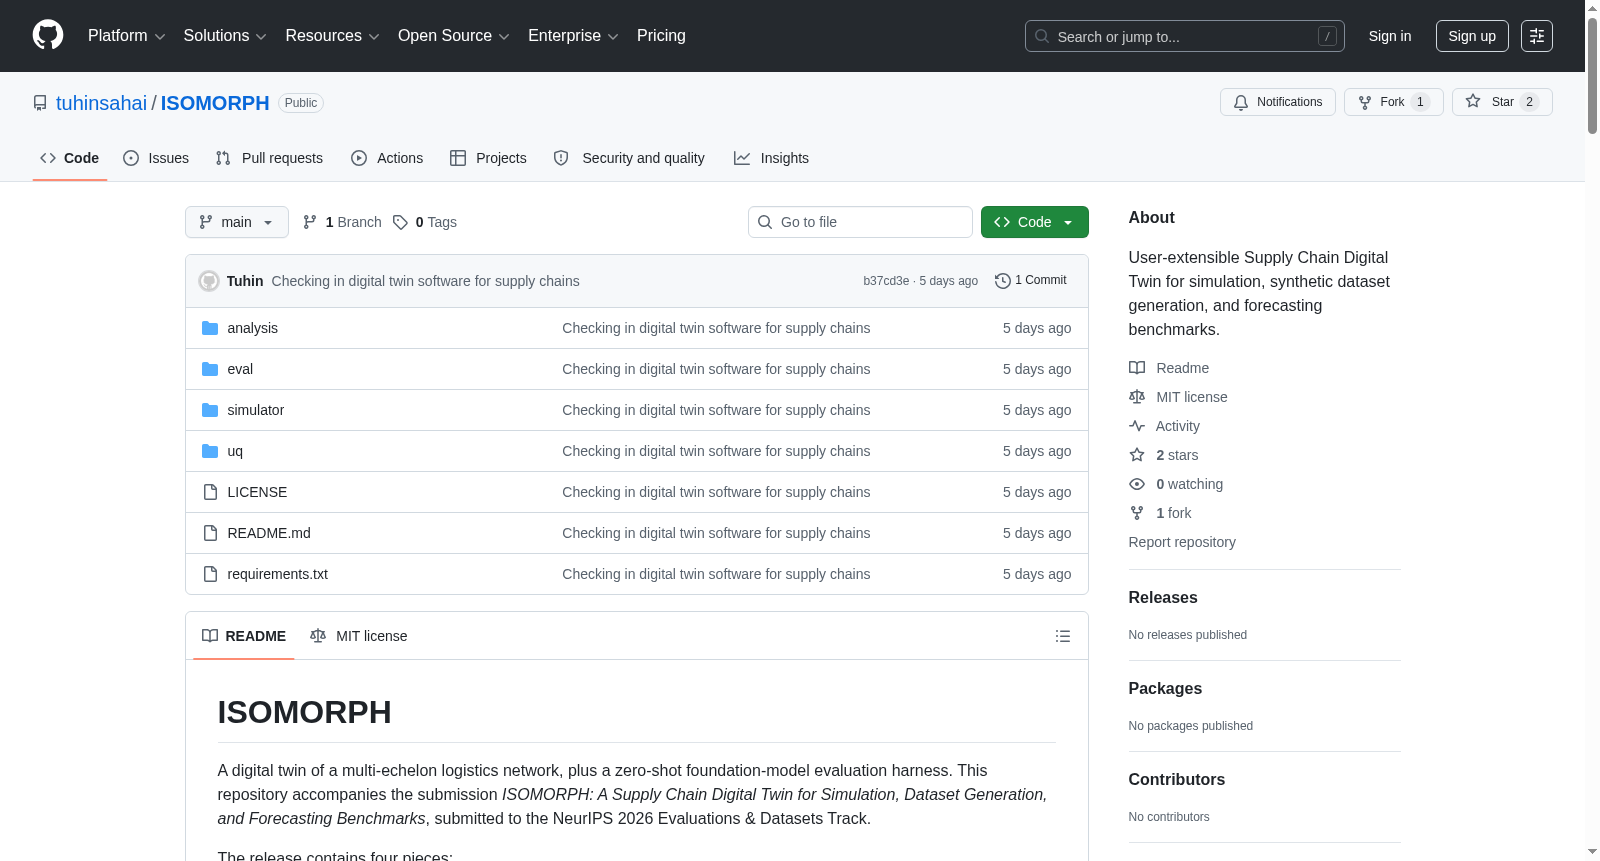Open the green Code dropdown button

(x=1035, y=222)
